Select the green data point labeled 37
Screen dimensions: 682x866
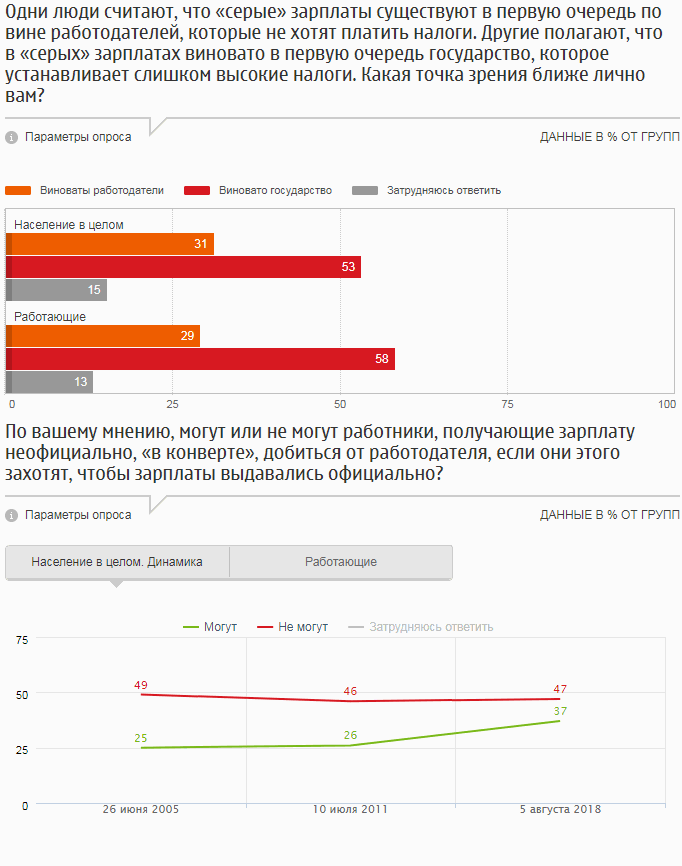560,720
